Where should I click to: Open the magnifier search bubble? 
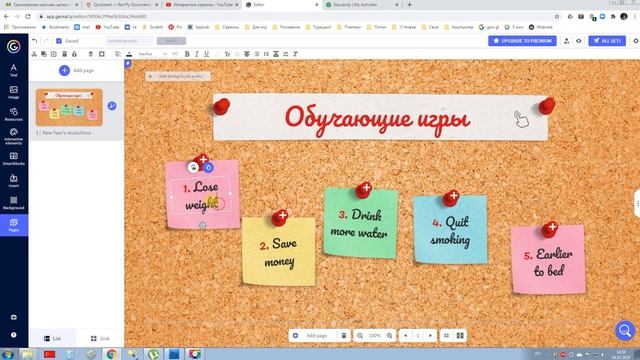pyautogui.click(x=625, y=331)
